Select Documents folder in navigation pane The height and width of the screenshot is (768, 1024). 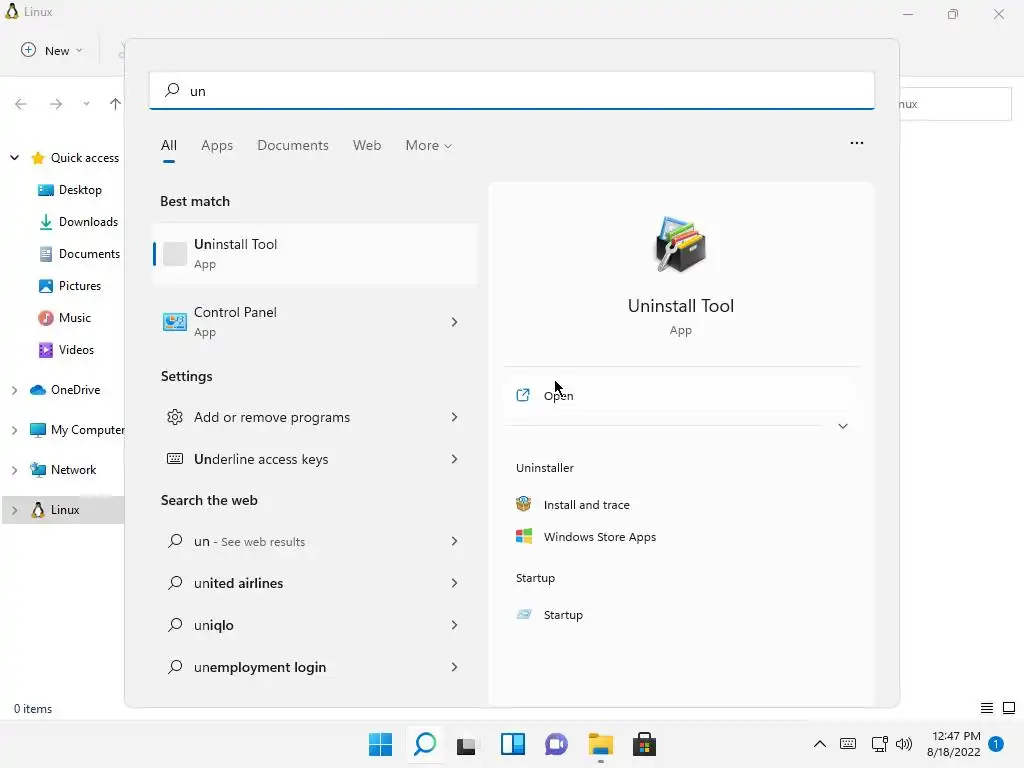click(79, 254)
